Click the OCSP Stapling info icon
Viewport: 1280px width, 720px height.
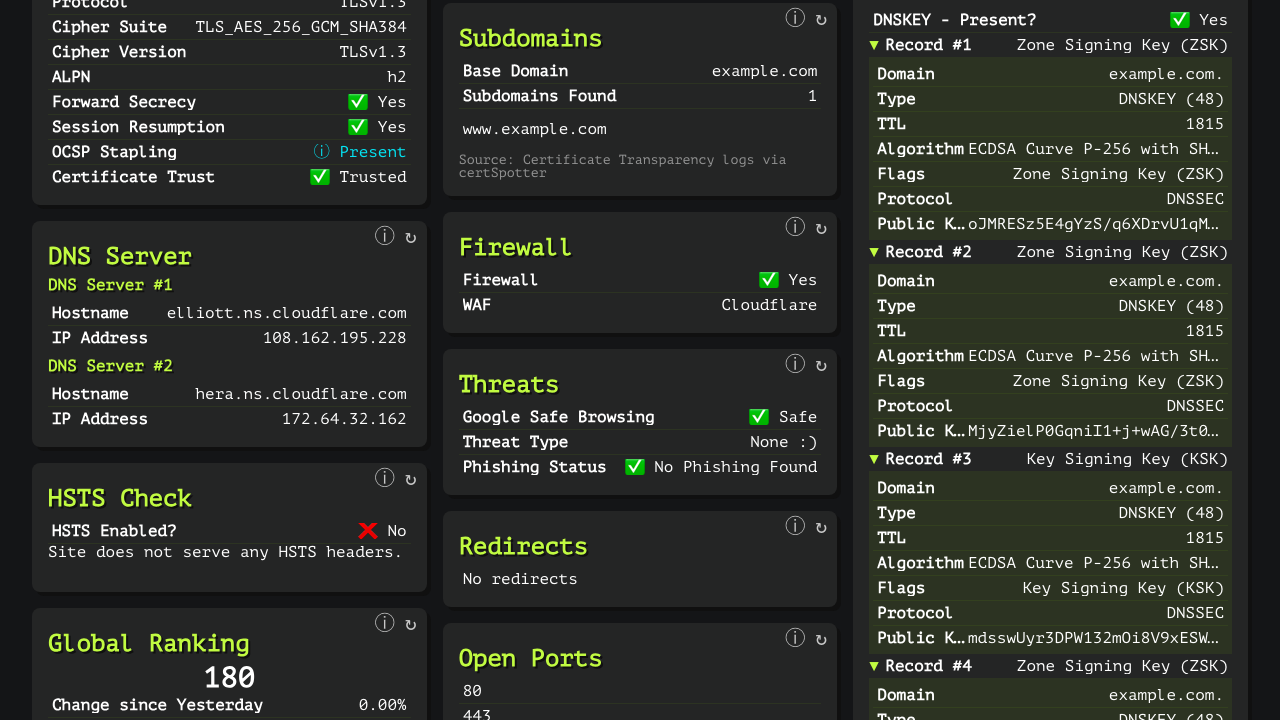pos(321,152)
